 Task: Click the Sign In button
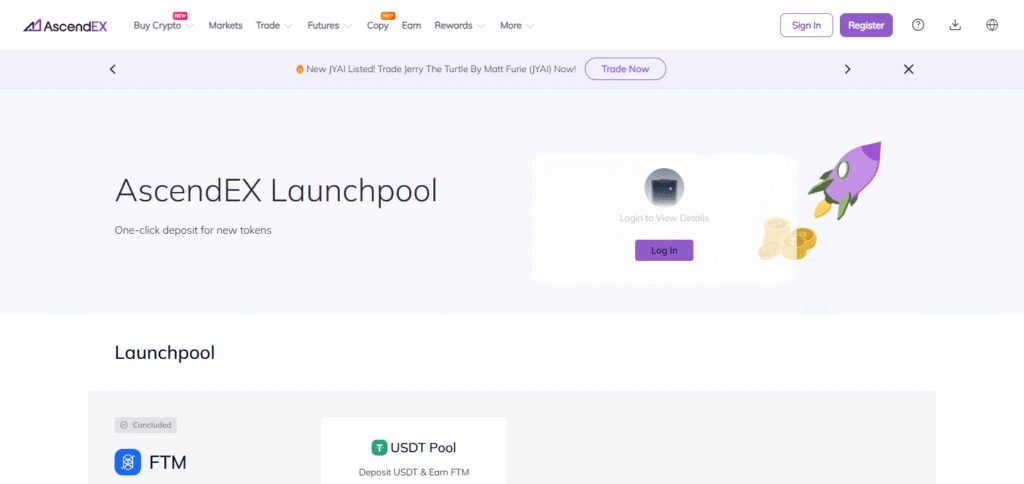(807, 25)
